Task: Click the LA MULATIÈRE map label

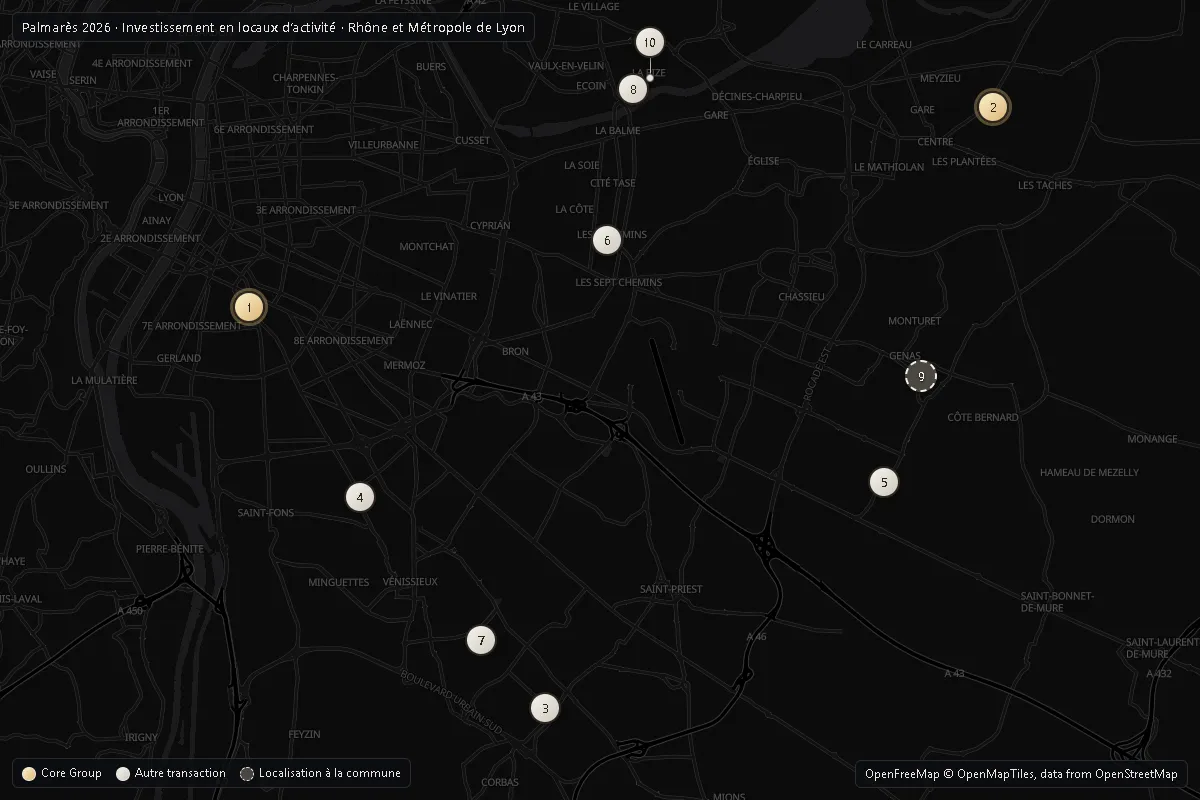Action: pos(104,381)
